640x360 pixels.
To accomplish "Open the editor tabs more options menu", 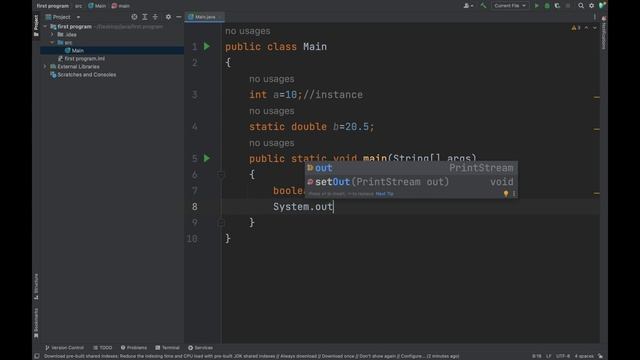I will tap(595, 17).
